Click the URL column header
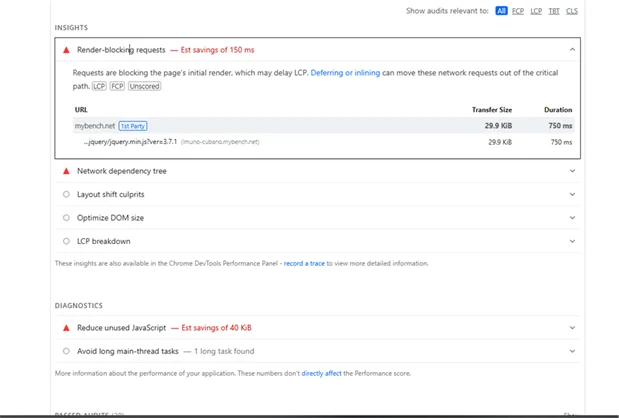This screenshot has width=619, height=418. click(81, 110)
